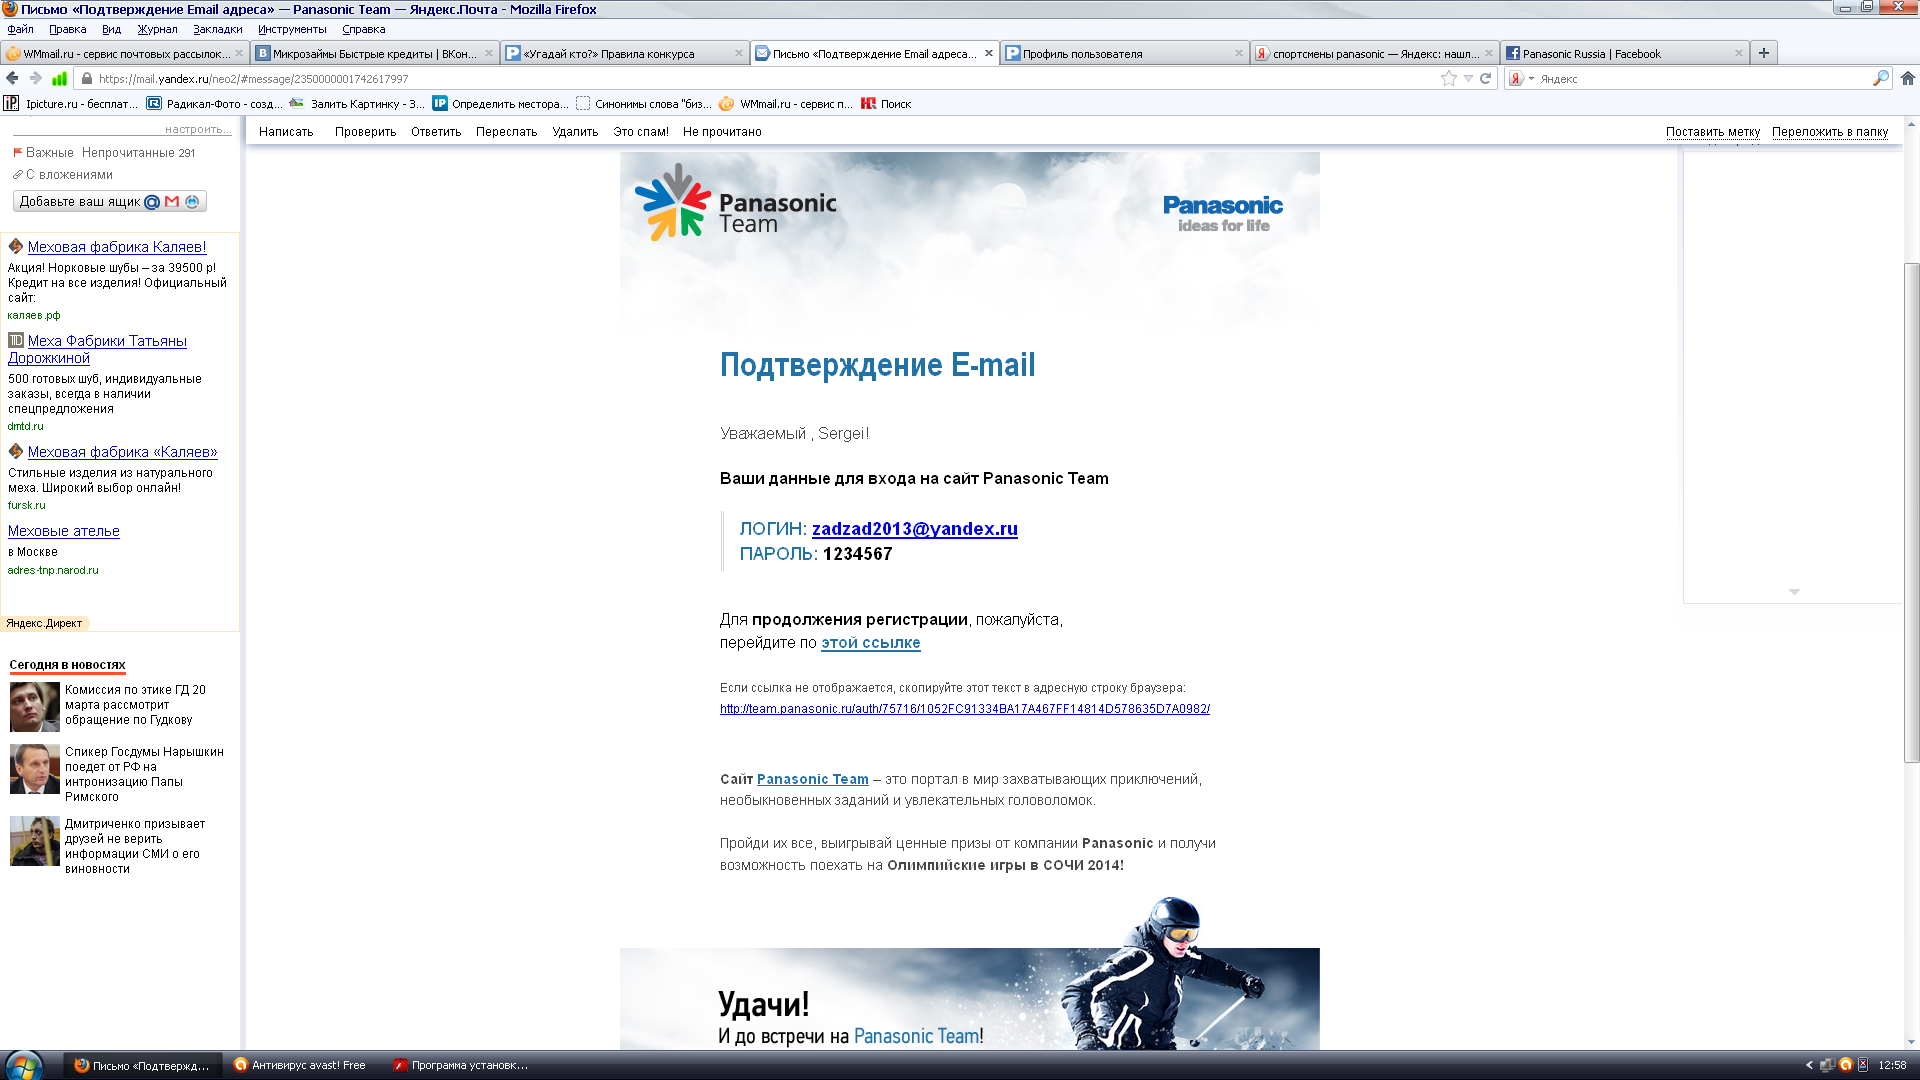Open WMmail.ru bookmark in bookmarks bar
Screen dimensions: 1920x1080
786,103
